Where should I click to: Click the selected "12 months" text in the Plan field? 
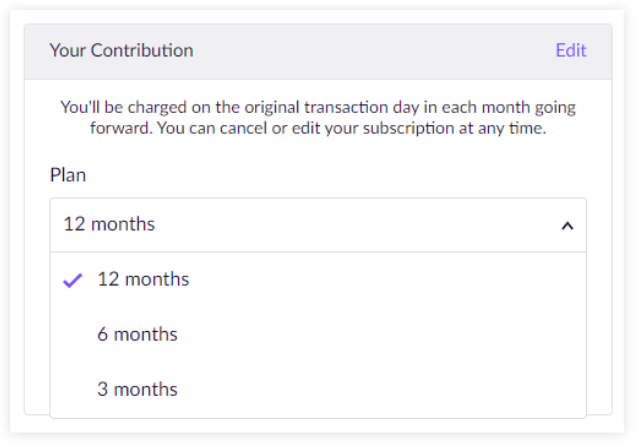click(109, 225)
